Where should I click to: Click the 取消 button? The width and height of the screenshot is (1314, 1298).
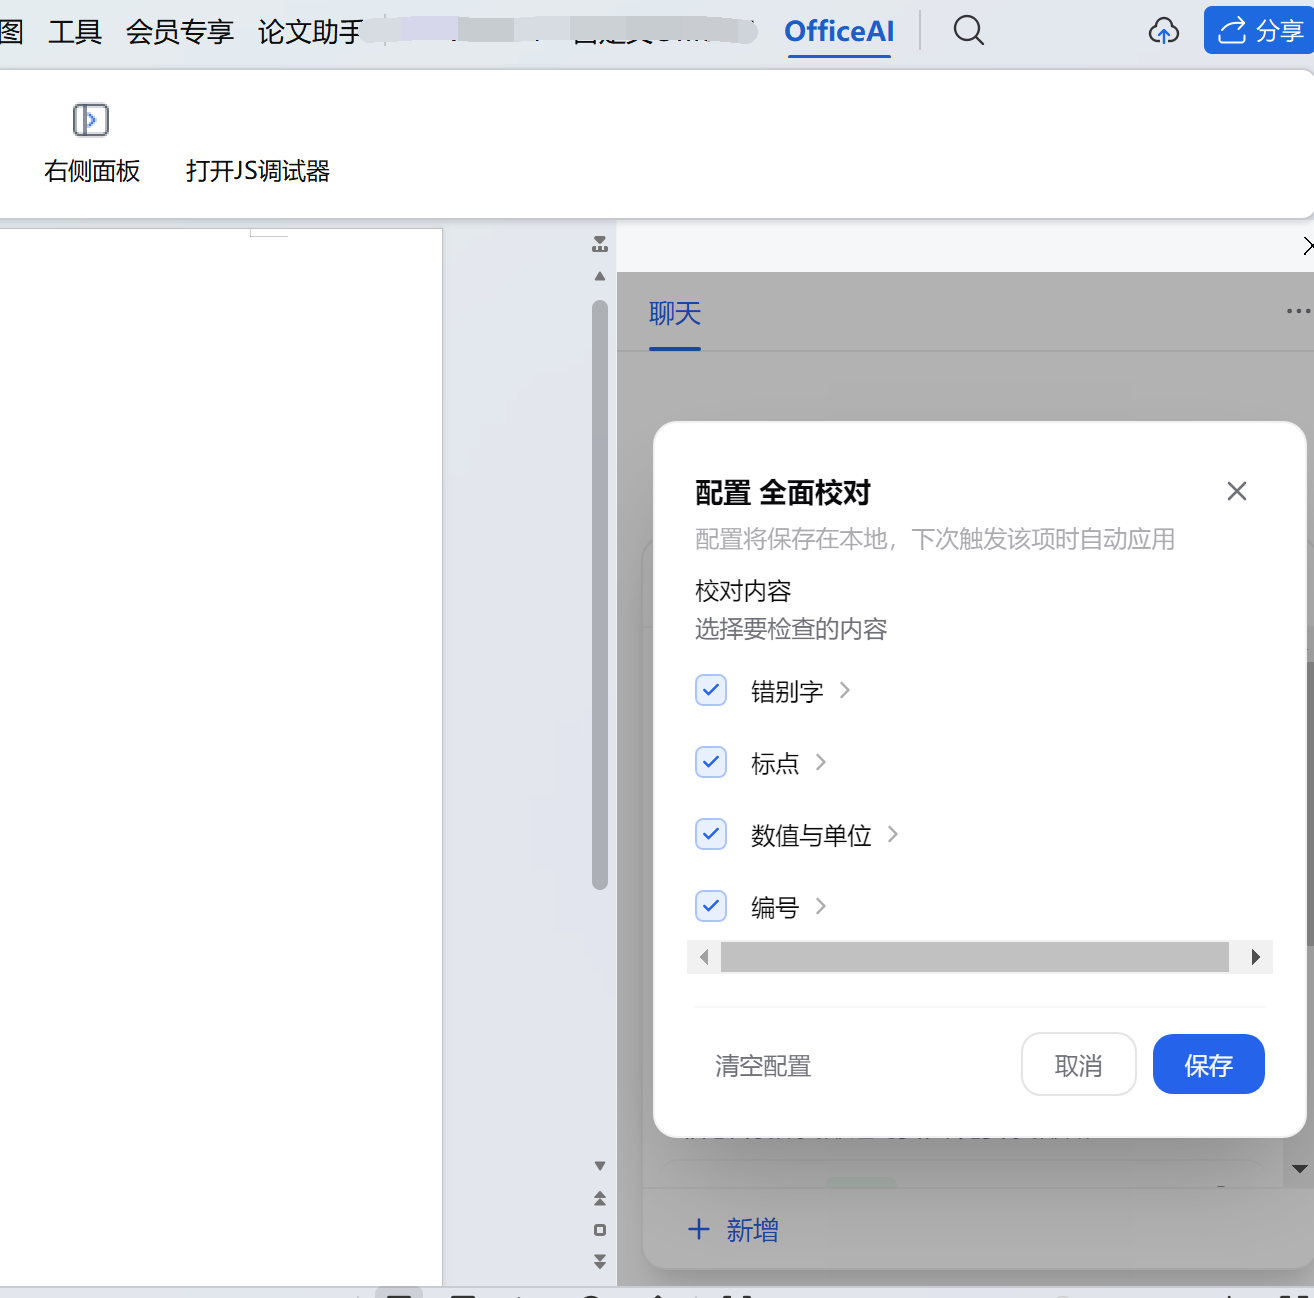1079,1064
